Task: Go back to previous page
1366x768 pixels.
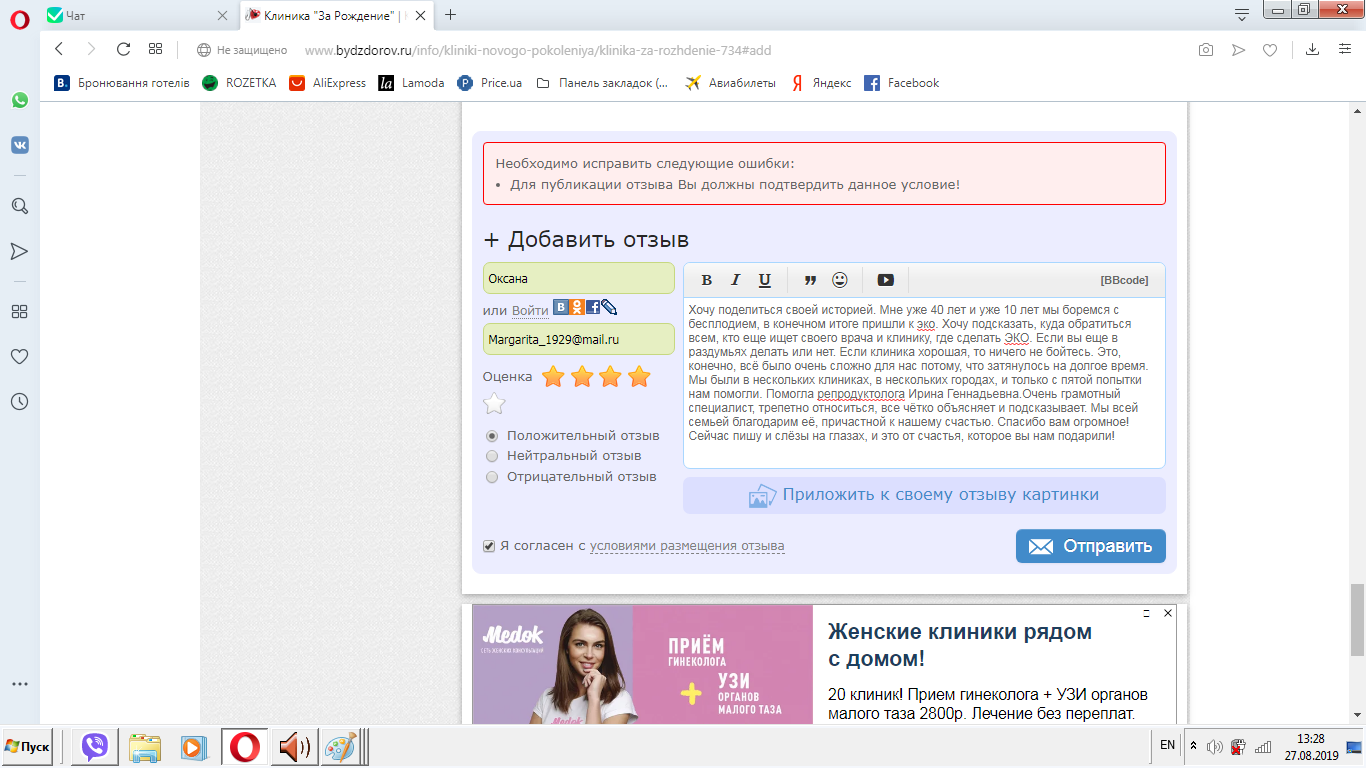Action: tap(59, 49)
